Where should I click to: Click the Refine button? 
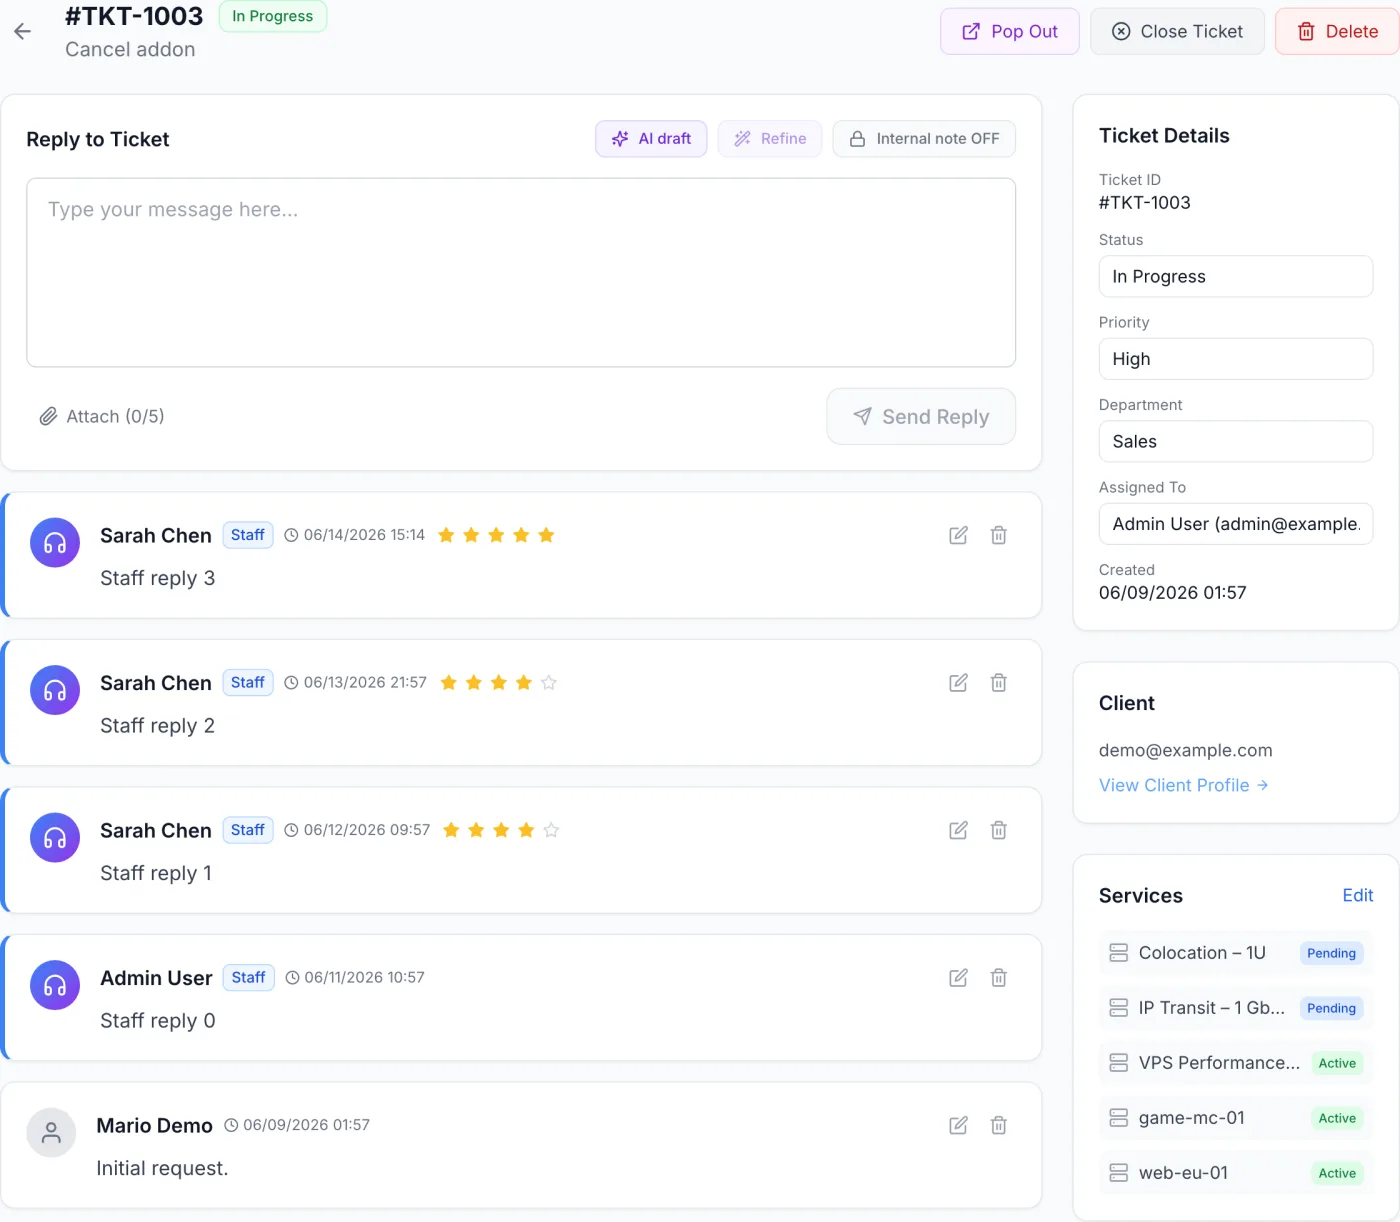click(x=770, y=139)
